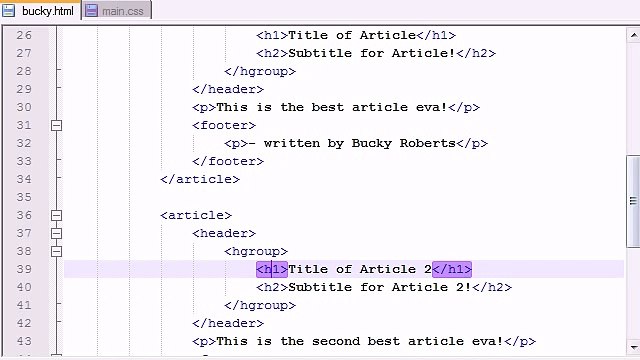Collapse the article block at line 36

57,215
